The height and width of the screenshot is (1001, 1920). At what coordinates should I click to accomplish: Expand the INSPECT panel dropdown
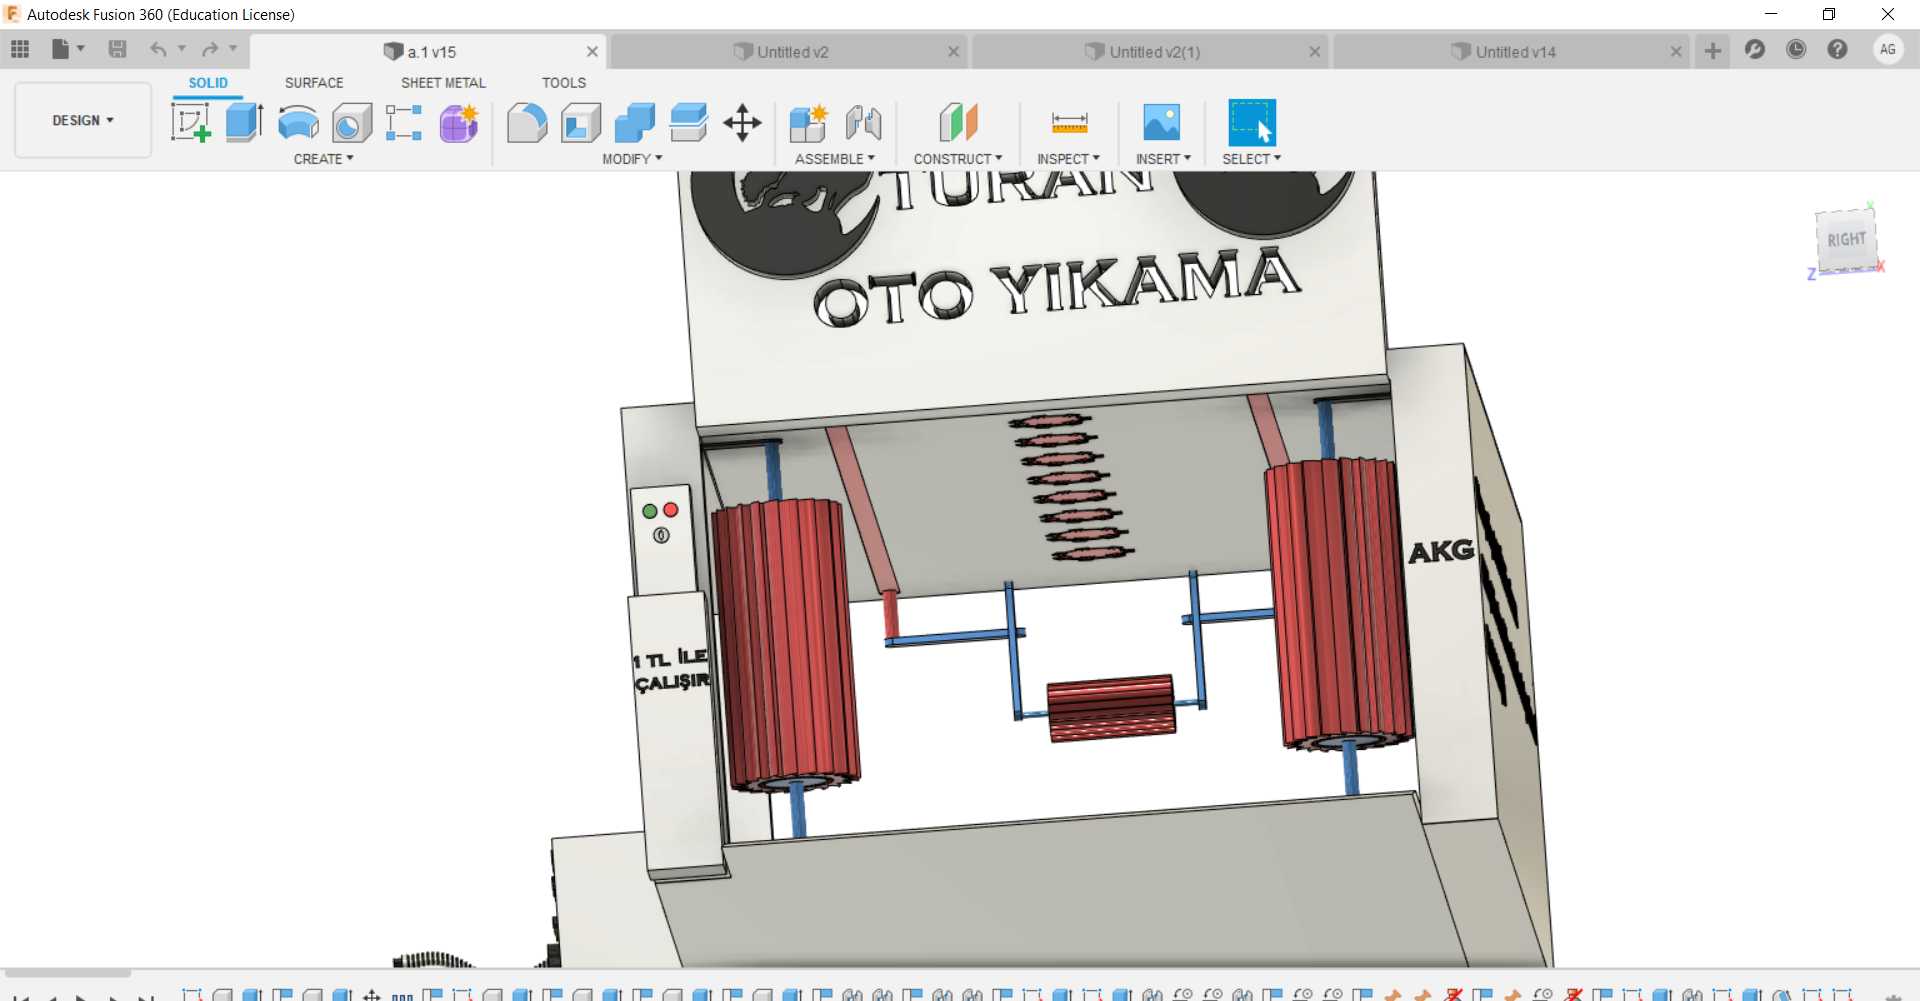coord(1068,159)
